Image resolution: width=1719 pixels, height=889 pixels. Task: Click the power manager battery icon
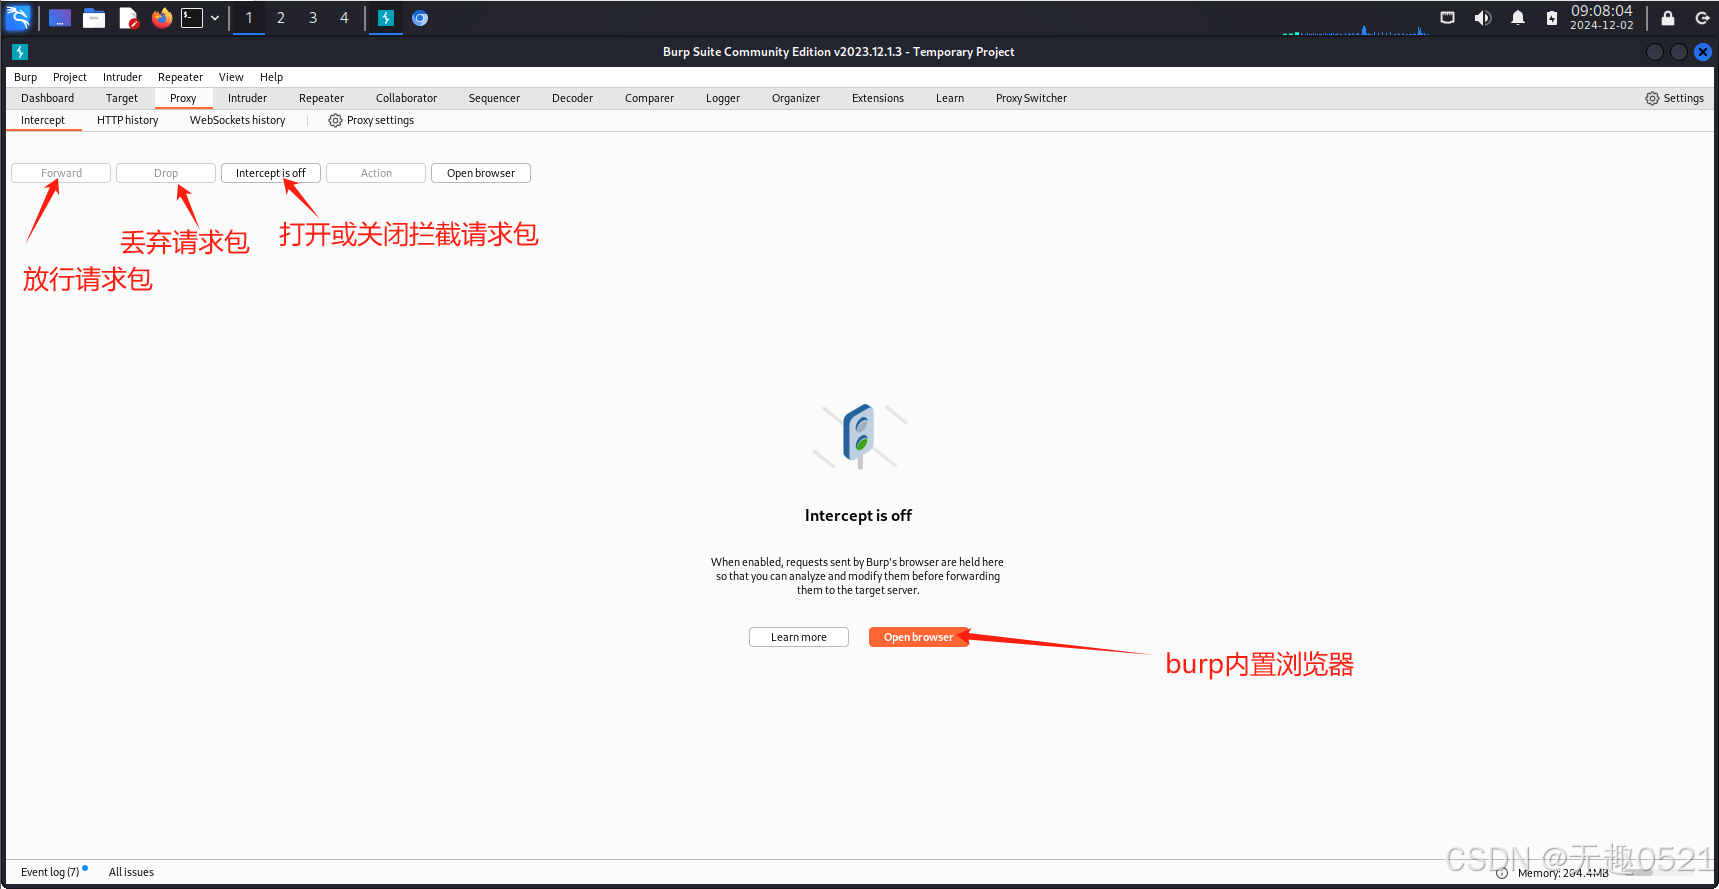[x=1552, y=18]
